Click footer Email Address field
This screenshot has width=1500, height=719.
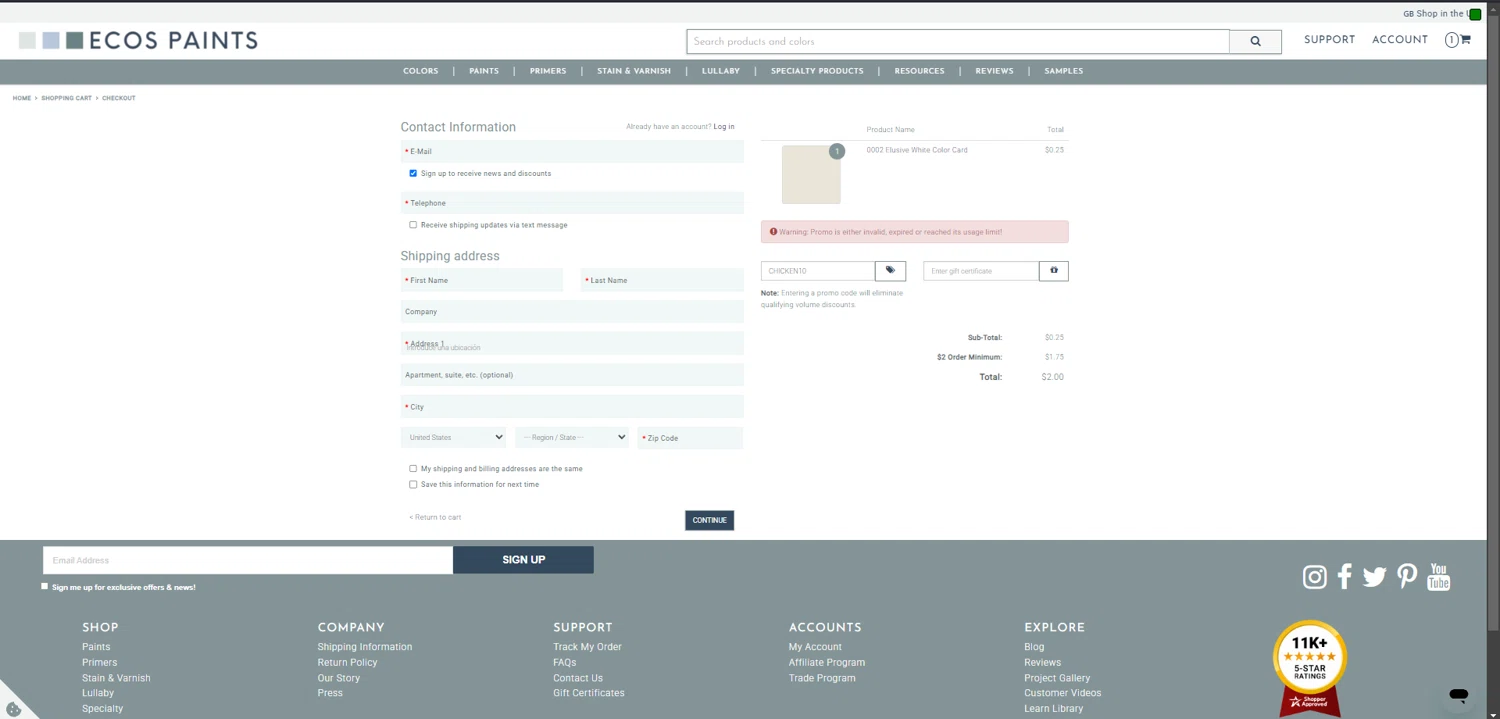point(248,560)
